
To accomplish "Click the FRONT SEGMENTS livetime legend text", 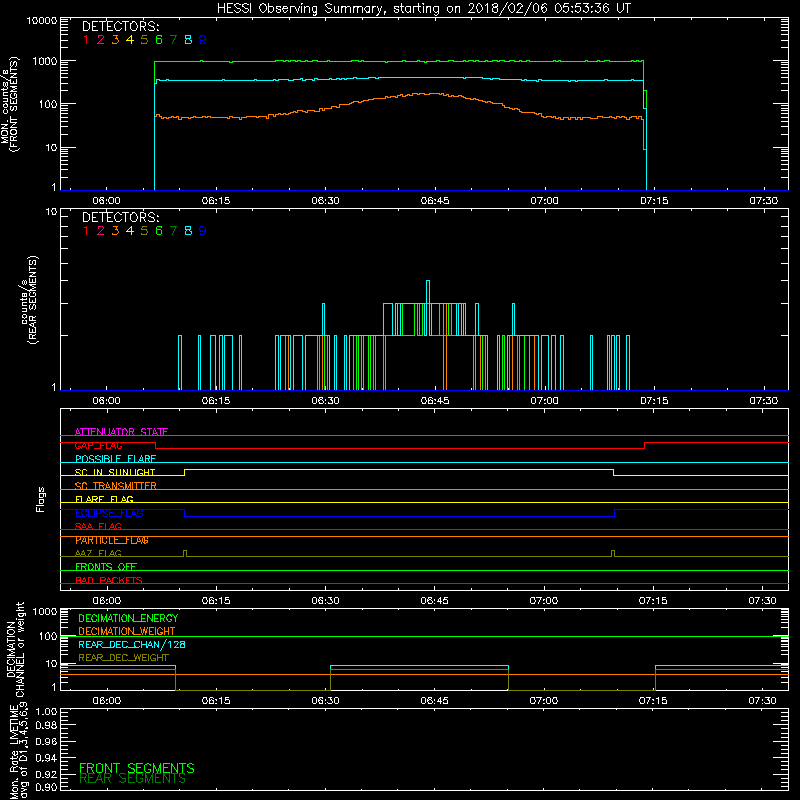I will pyautogui.click(x=137, y=768).
